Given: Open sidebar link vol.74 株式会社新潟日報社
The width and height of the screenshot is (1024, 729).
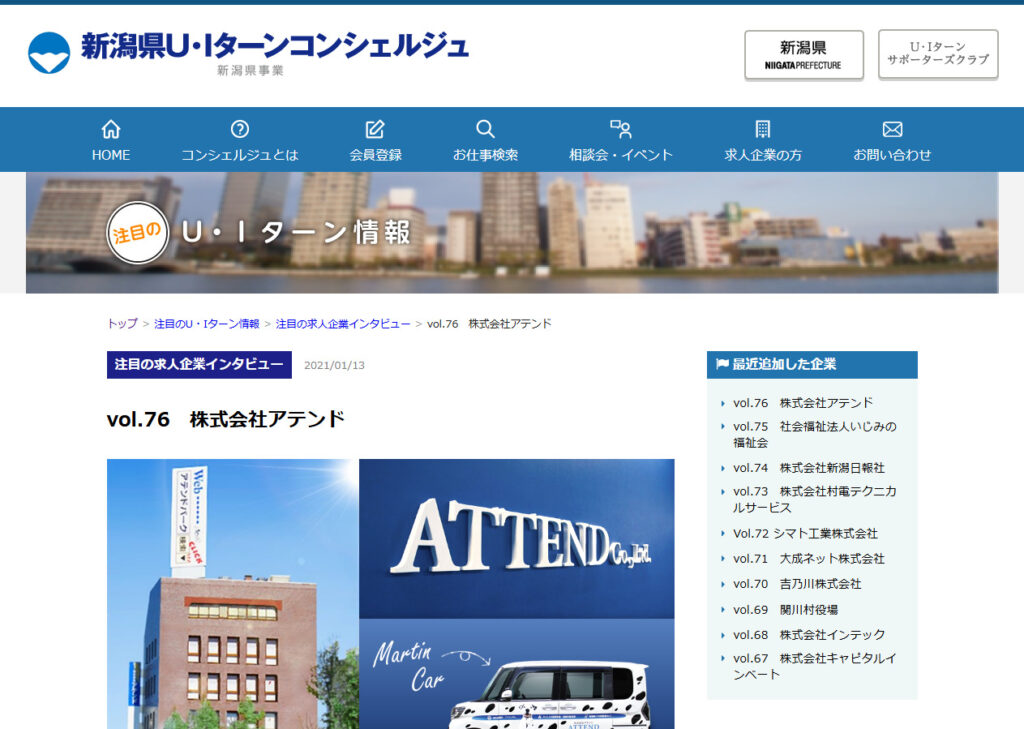Looking at the screenshot, I should [x=808, y=468].
